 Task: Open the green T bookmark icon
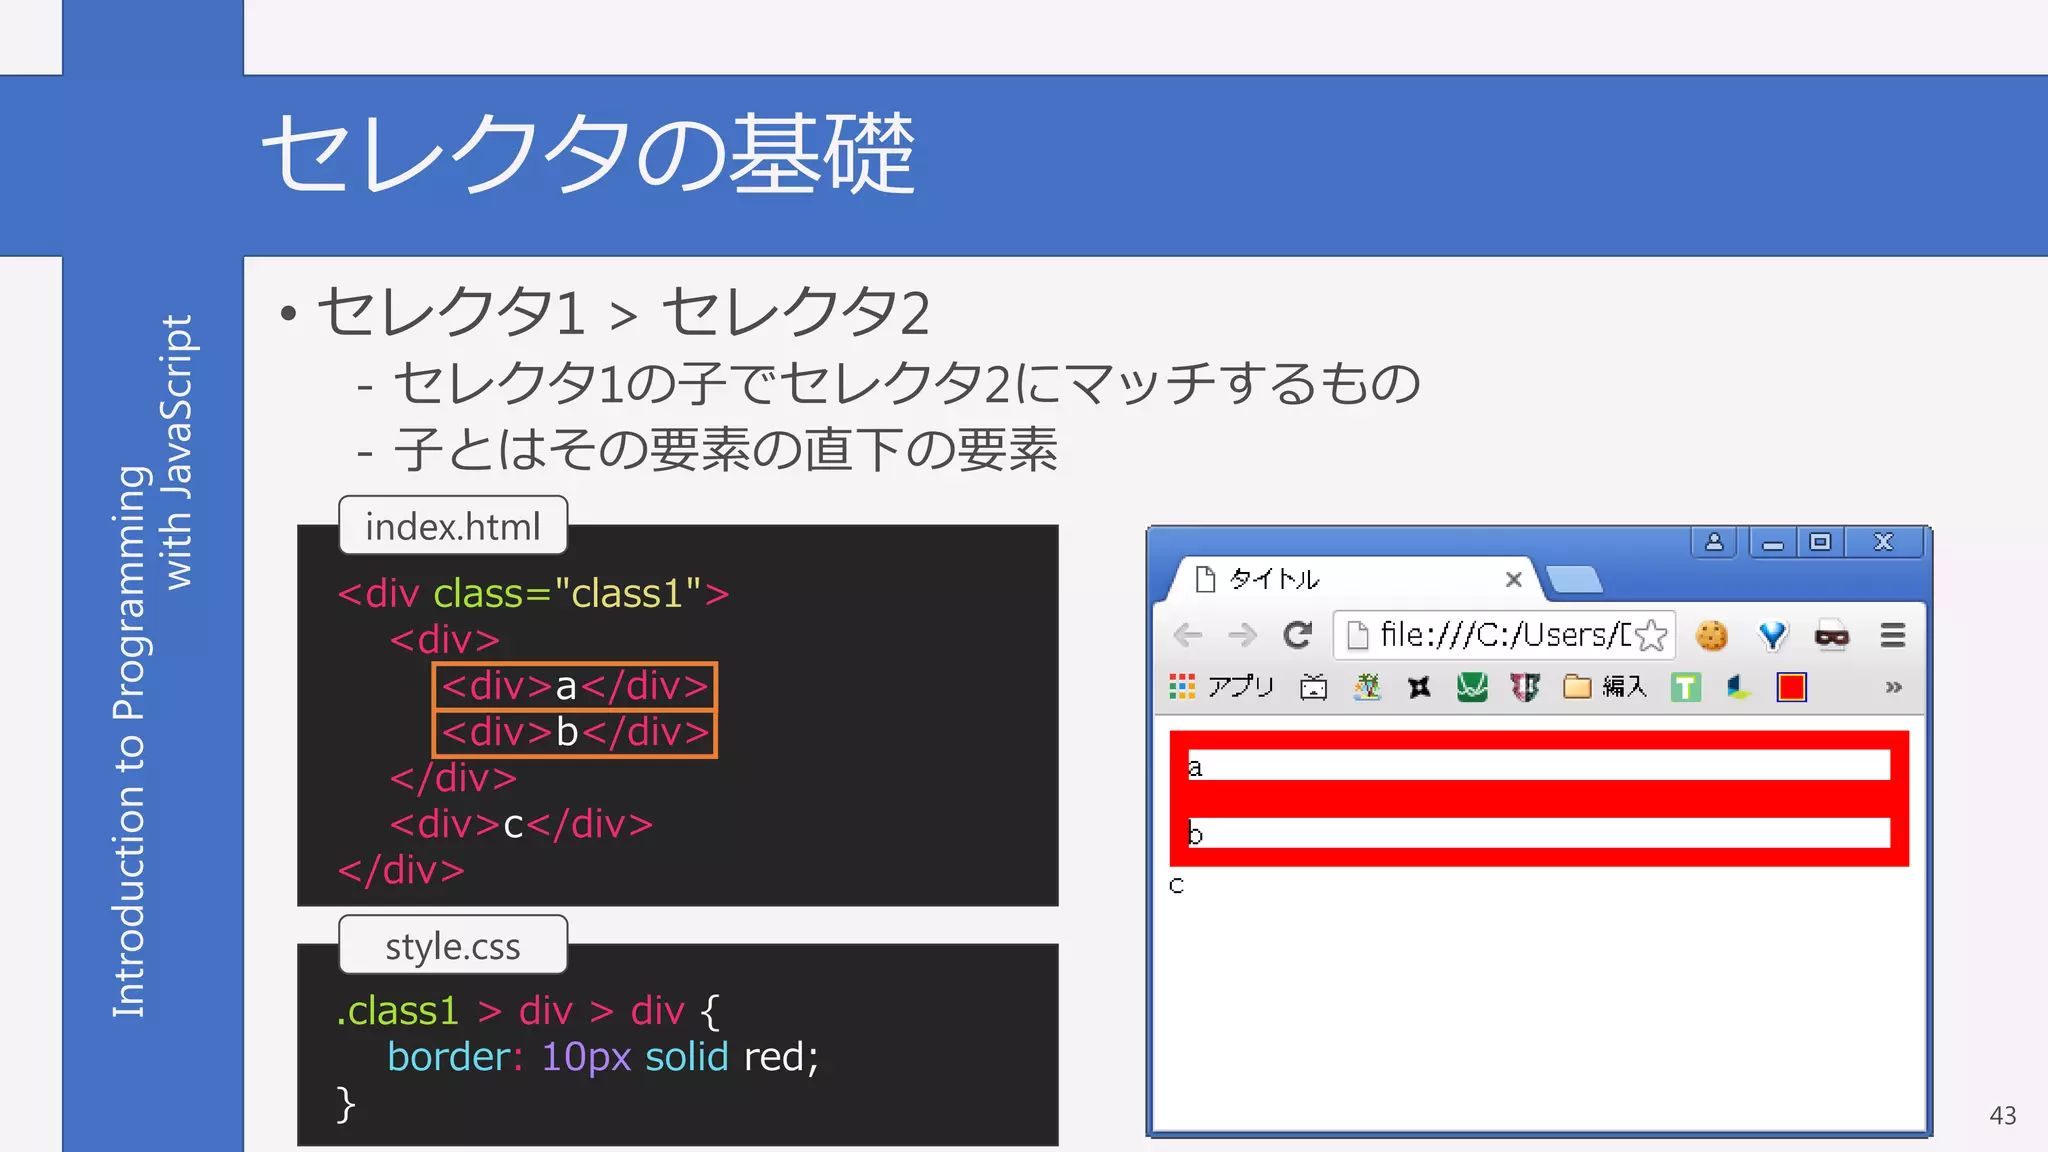pyautogui.click(x=1686, y=687)
